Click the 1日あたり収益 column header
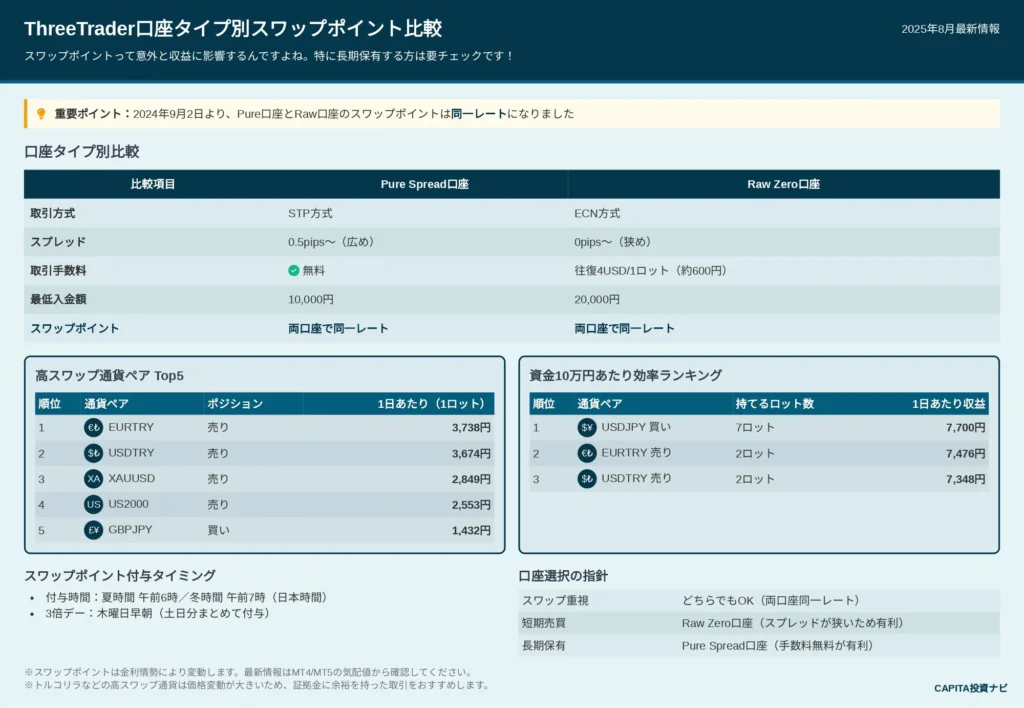This screenshot has height=708, width=1024. tap(949, 404)
